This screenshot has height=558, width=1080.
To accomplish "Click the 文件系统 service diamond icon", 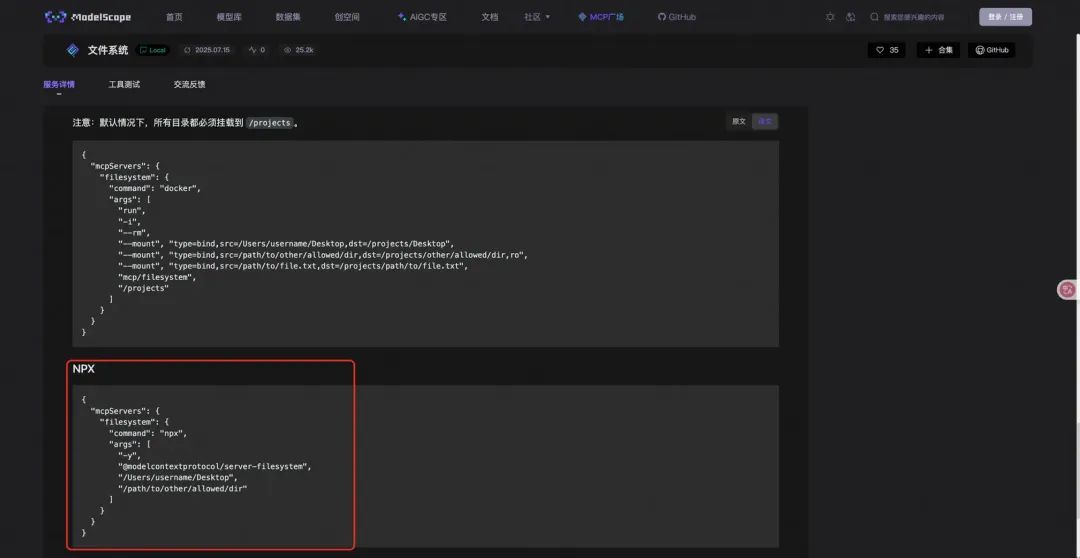I will tap(72, 50).
